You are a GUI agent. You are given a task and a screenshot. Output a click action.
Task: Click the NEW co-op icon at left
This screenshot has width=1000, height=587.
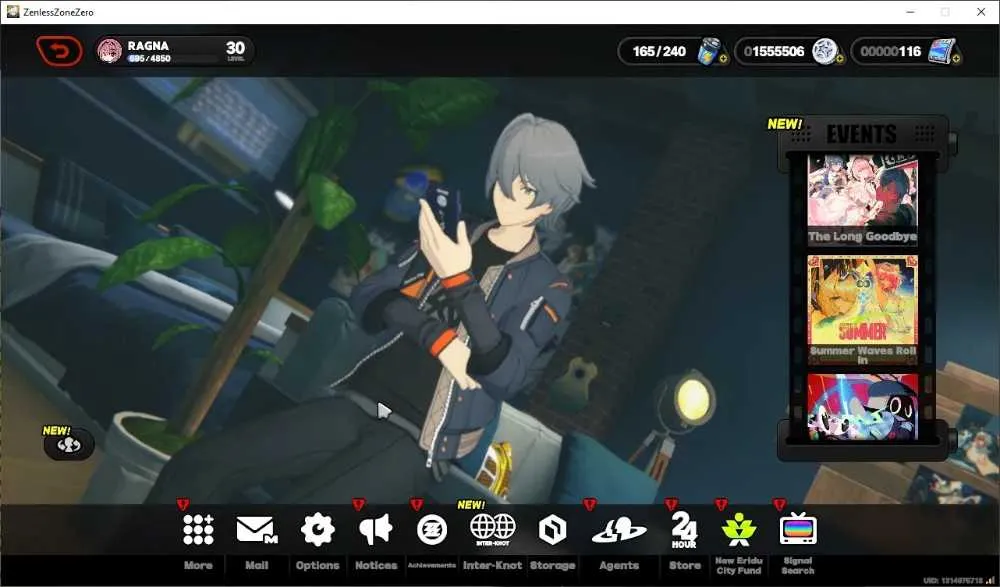[x=68, y=445]
